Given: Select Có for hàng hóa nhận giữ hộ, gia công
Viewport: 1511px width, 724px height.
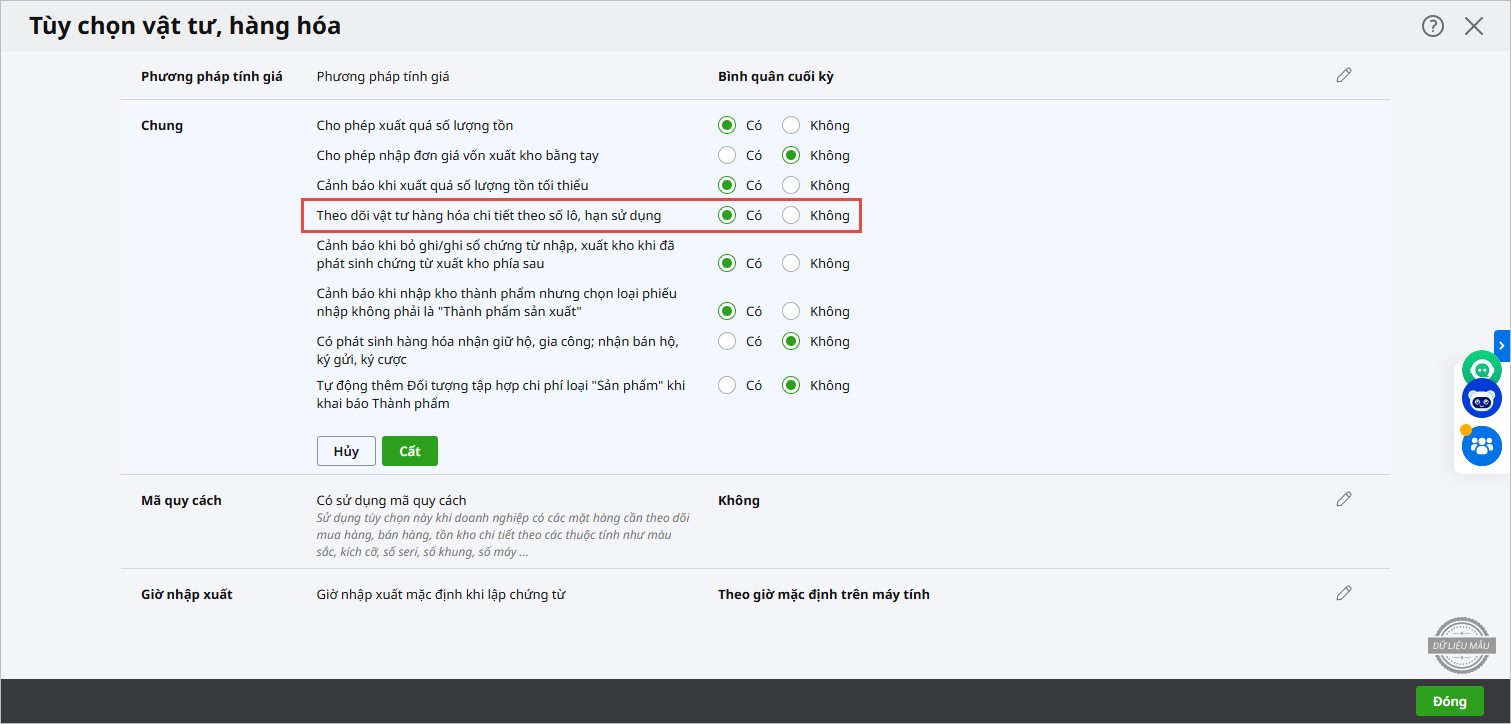Looking at the screenshot, I should pos(727,342).
